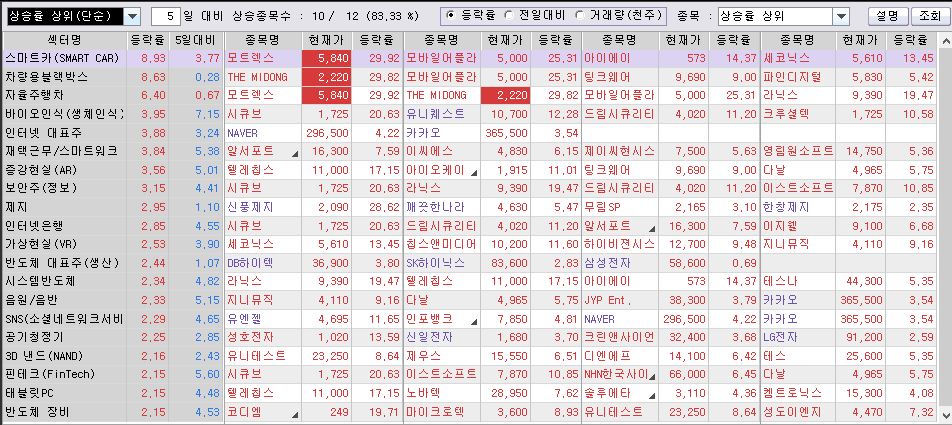The width and height of the screenshot is (952, 425).
Task: Click the 솔루에타 cell corner marker
Action: 652,397
